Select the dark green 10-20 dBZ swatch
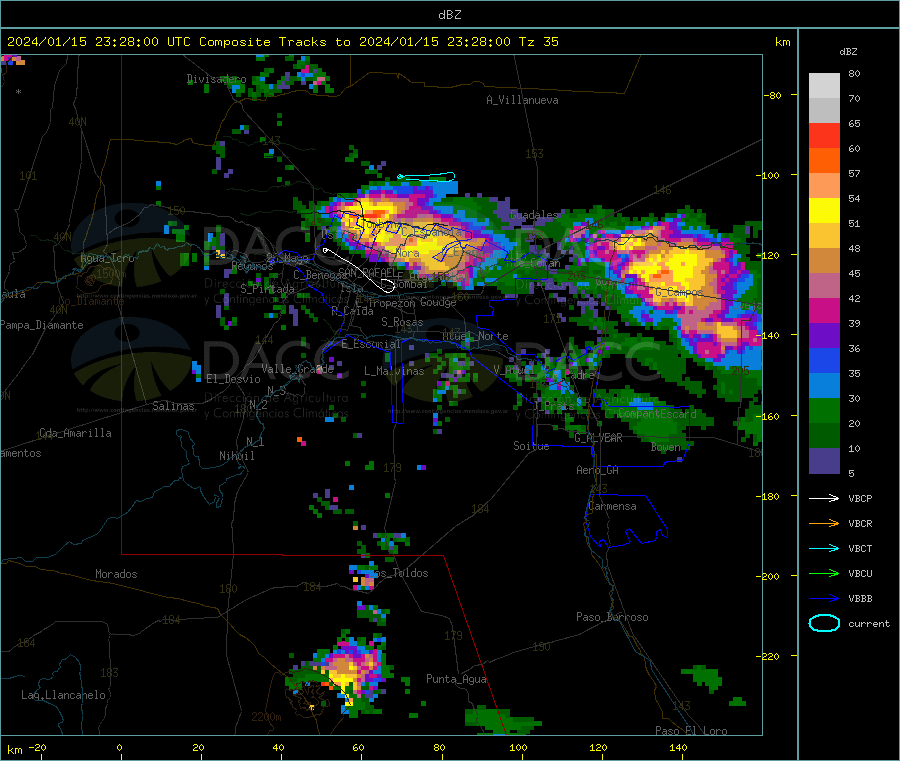The width and height of the screenshot is (900, 761). (x=824, y=436)
